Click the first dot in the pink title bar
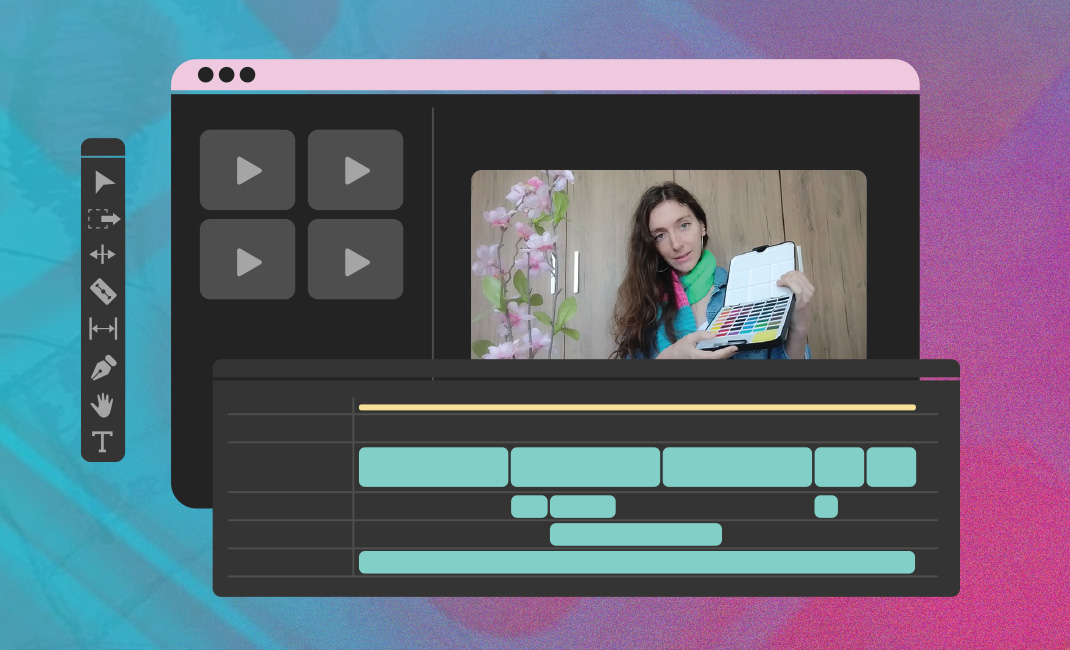 (x=206, y=75)
